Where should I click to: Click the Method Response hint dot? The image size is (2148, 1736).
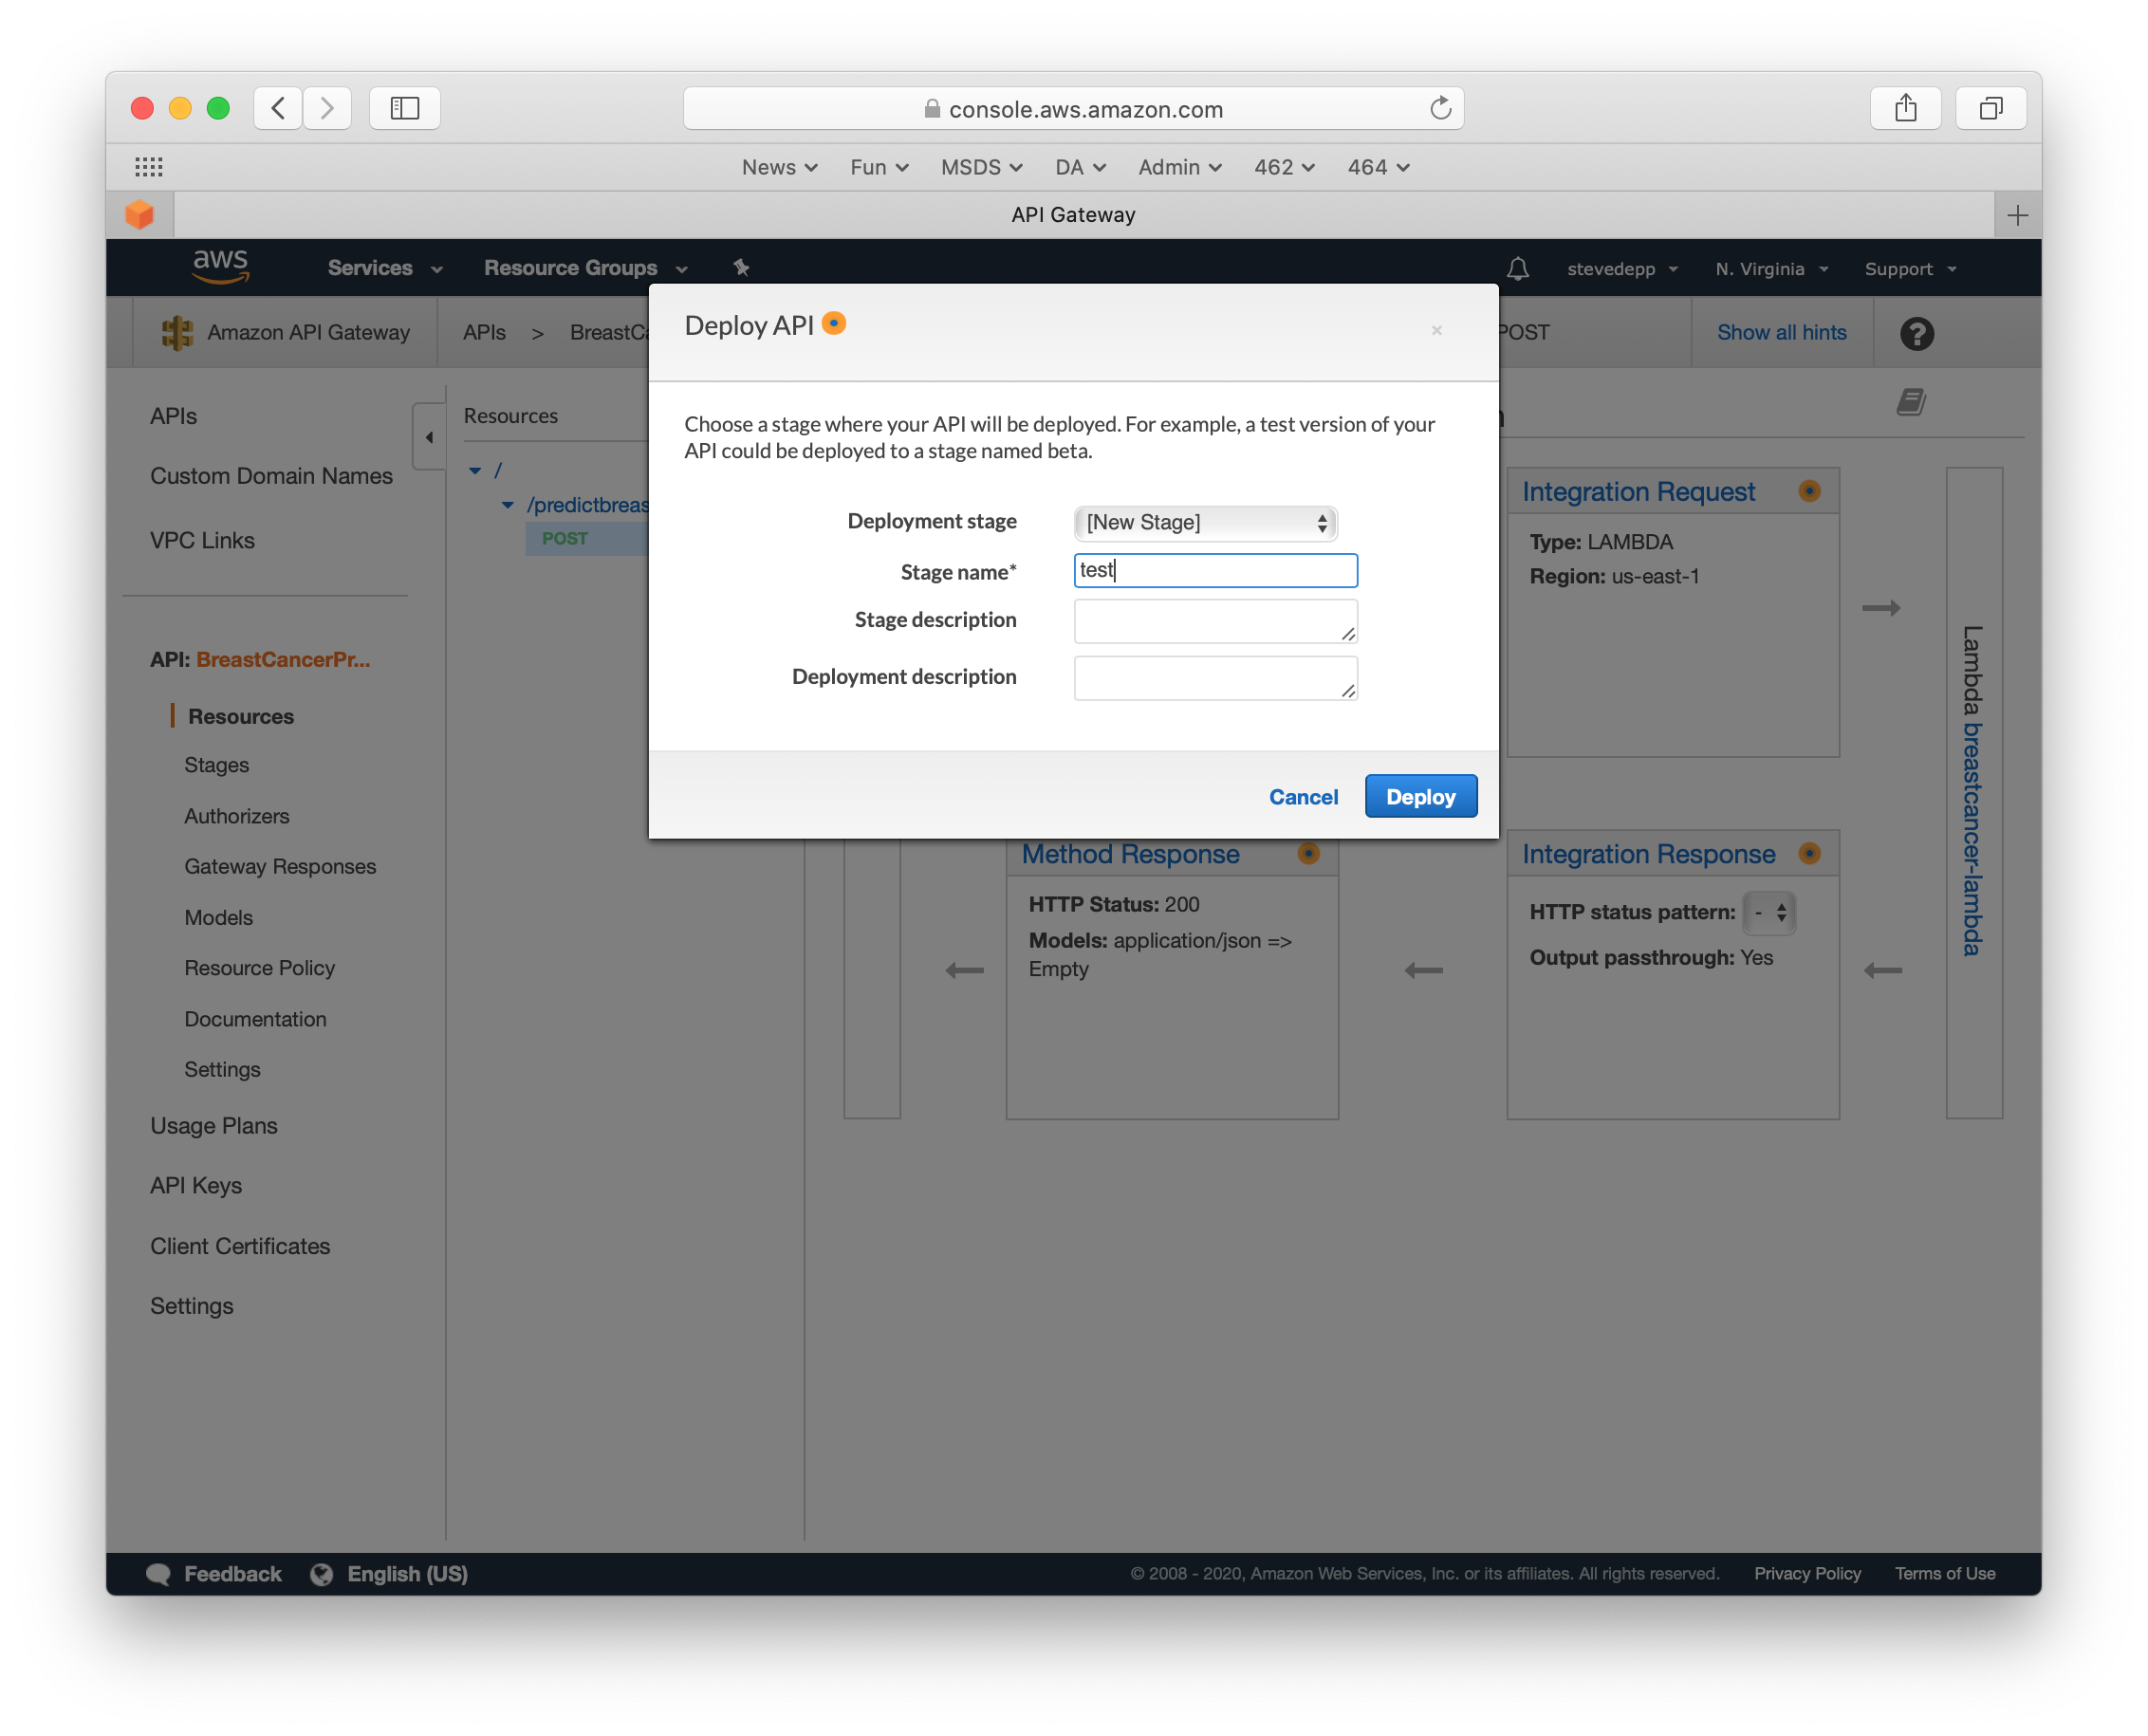[x=1308, y=853]
